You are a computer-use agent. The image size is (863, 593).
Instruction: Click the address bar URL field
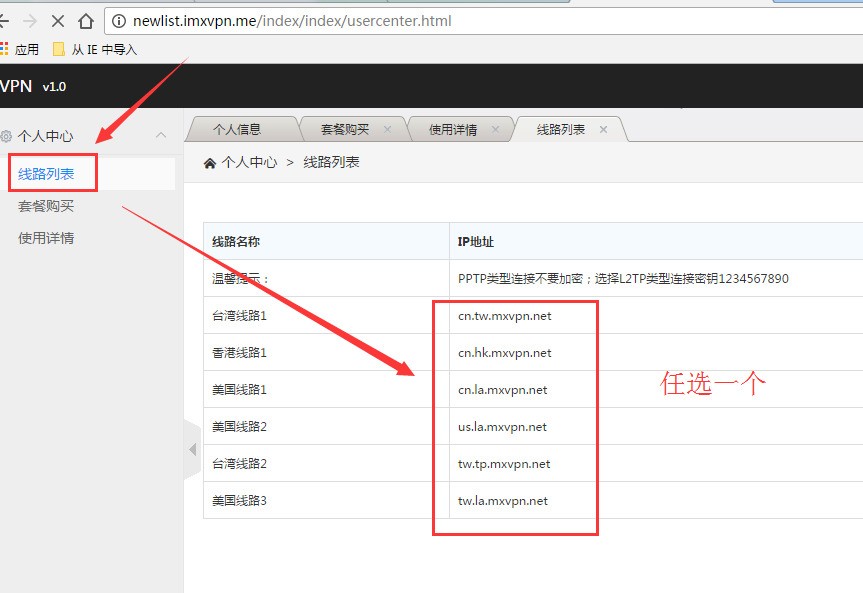click(300, 20)
